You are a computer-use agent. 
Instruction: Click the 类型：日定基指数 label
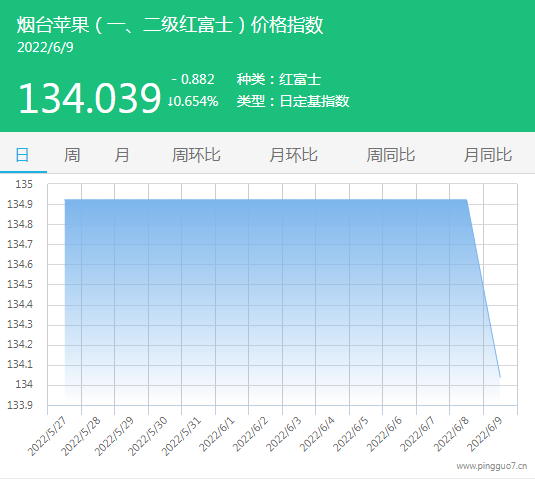point(293,101)
